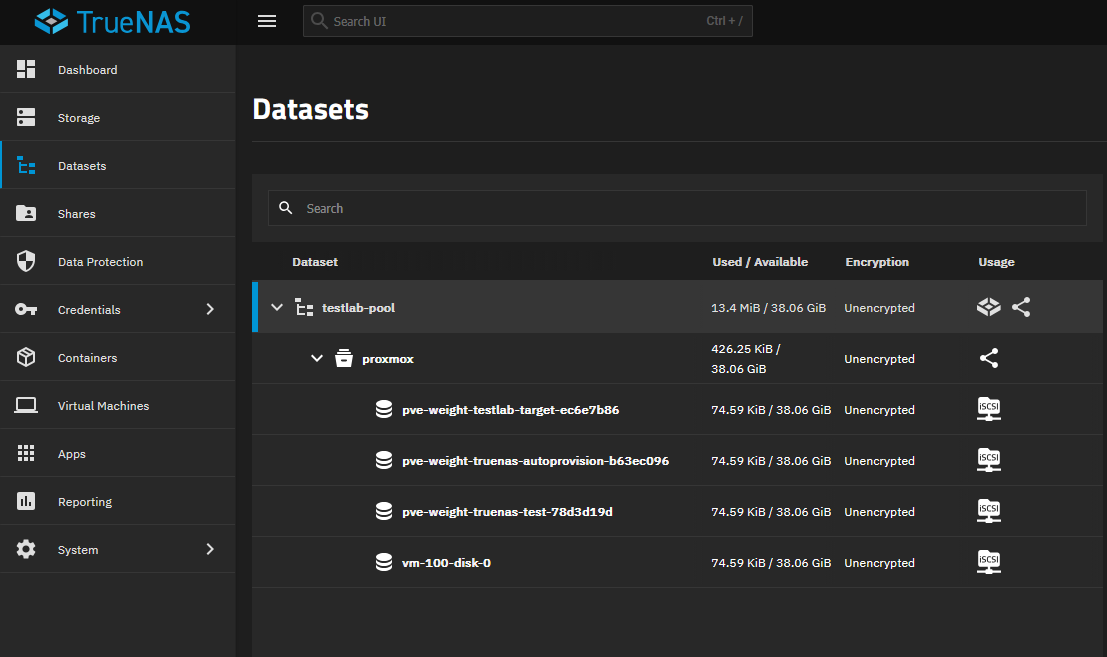The width and height of the screenshot is (1107, 657).
Task: Expand the Credentials submenu arrow
Action: click(x=210, y=309)
